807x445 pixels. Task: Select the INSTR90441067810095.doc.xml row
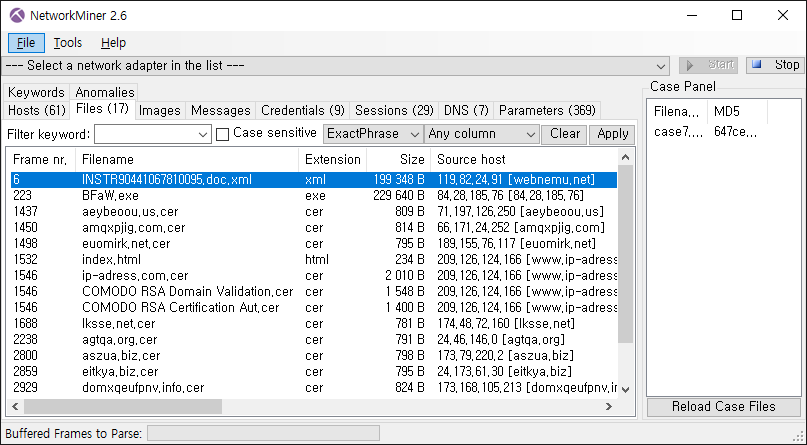313,180
